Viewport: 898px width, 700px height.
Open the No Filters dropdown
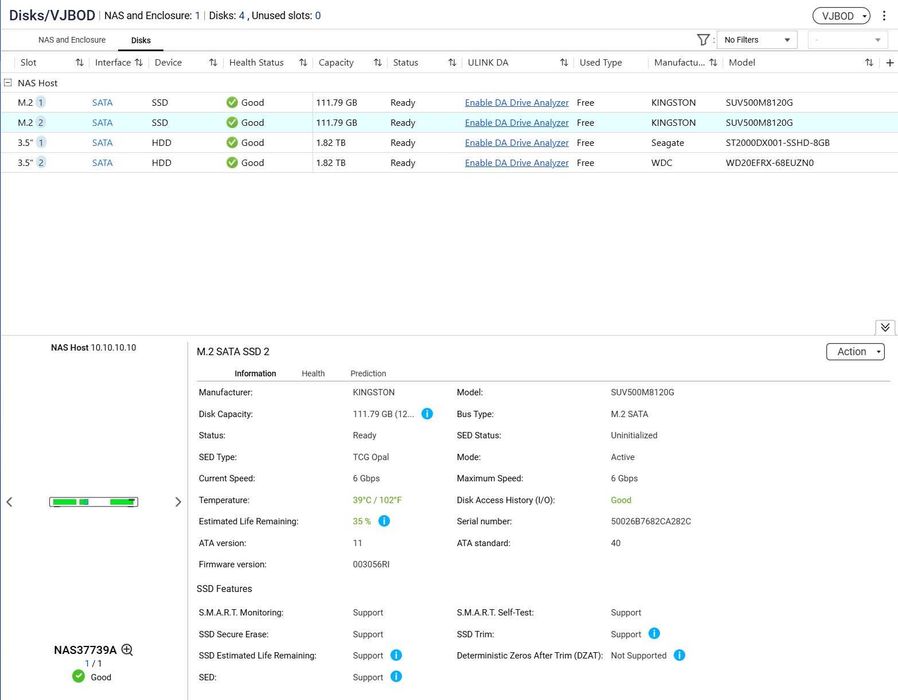click(757, 40)
